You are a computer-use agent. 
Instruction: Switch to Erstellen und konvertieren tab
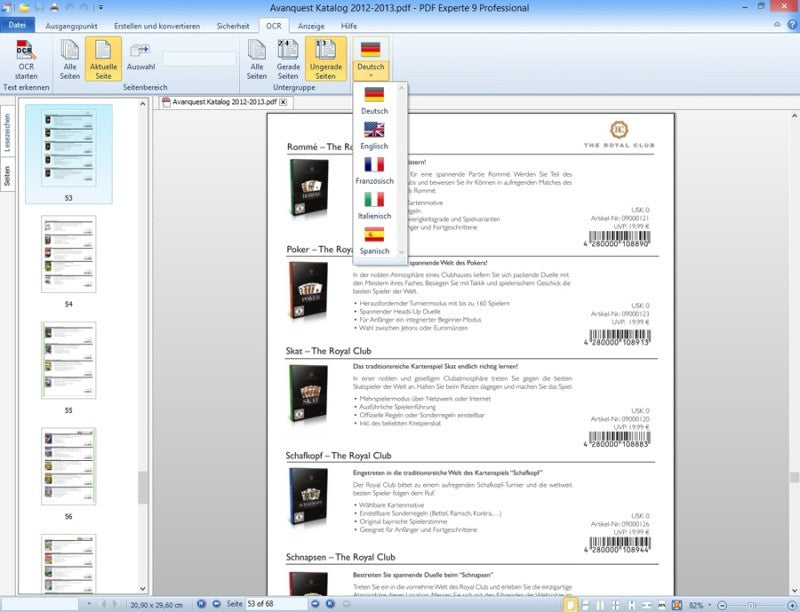(x=157, y=26)
